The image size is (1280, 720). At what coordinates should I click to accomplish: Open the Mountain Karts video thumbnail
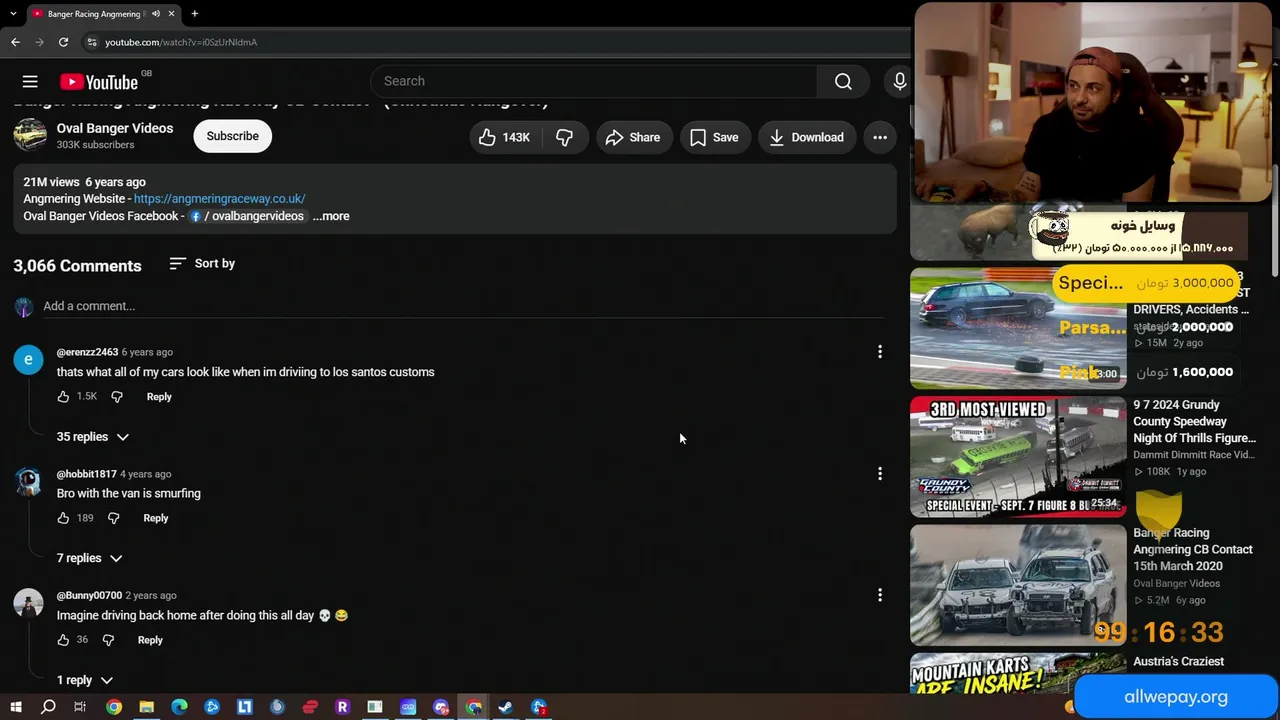click(x=1018, y=673)
